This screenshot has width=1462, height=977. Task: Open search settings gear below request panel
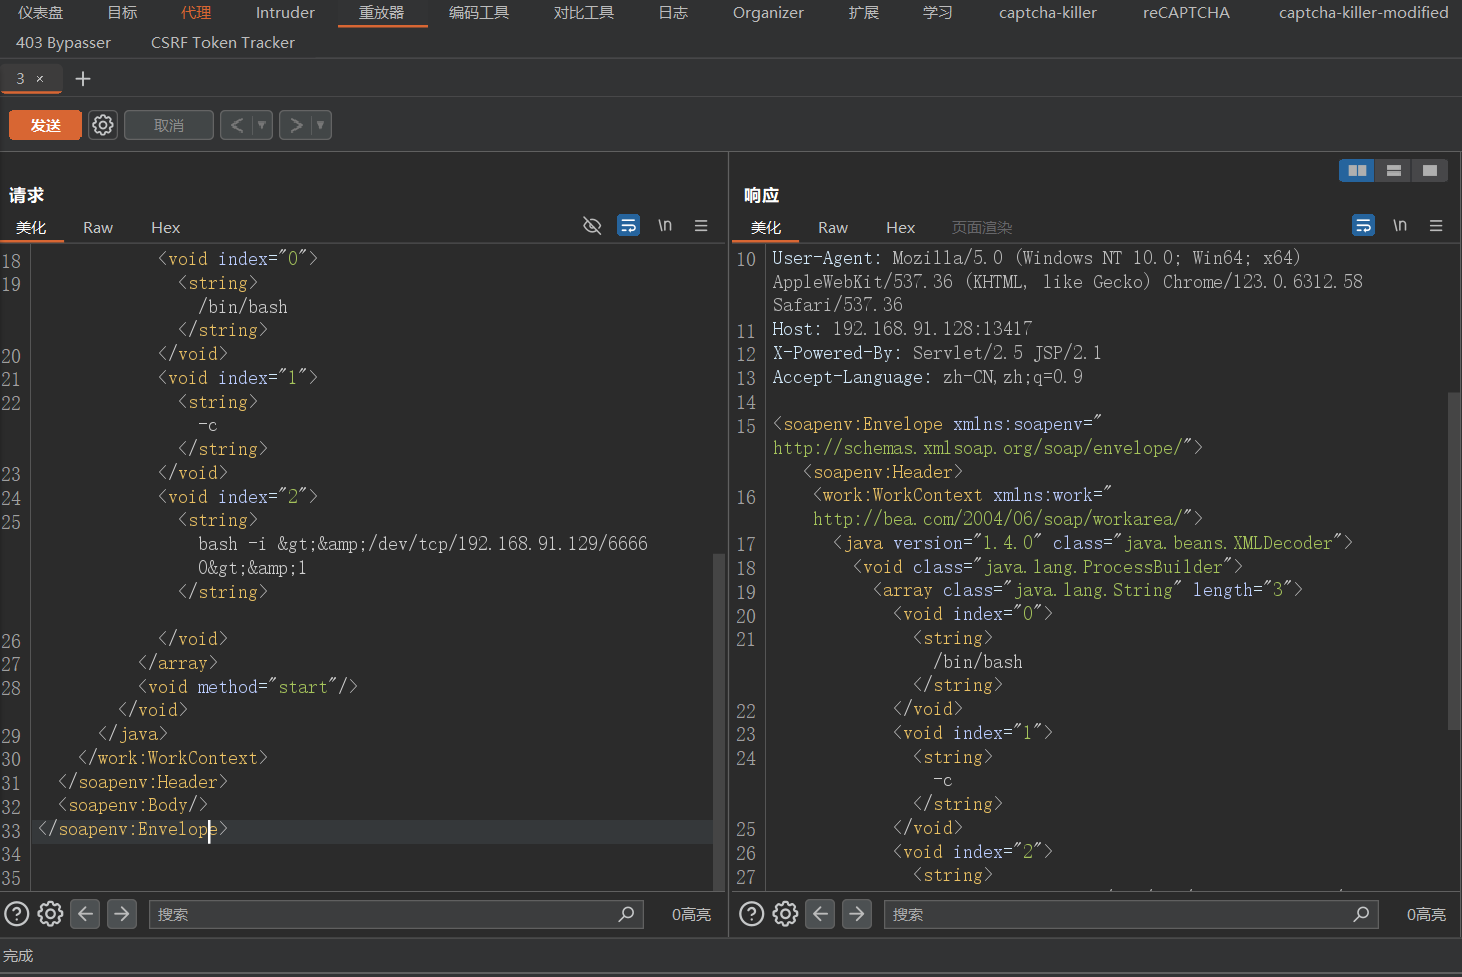(x=50, y=914)
